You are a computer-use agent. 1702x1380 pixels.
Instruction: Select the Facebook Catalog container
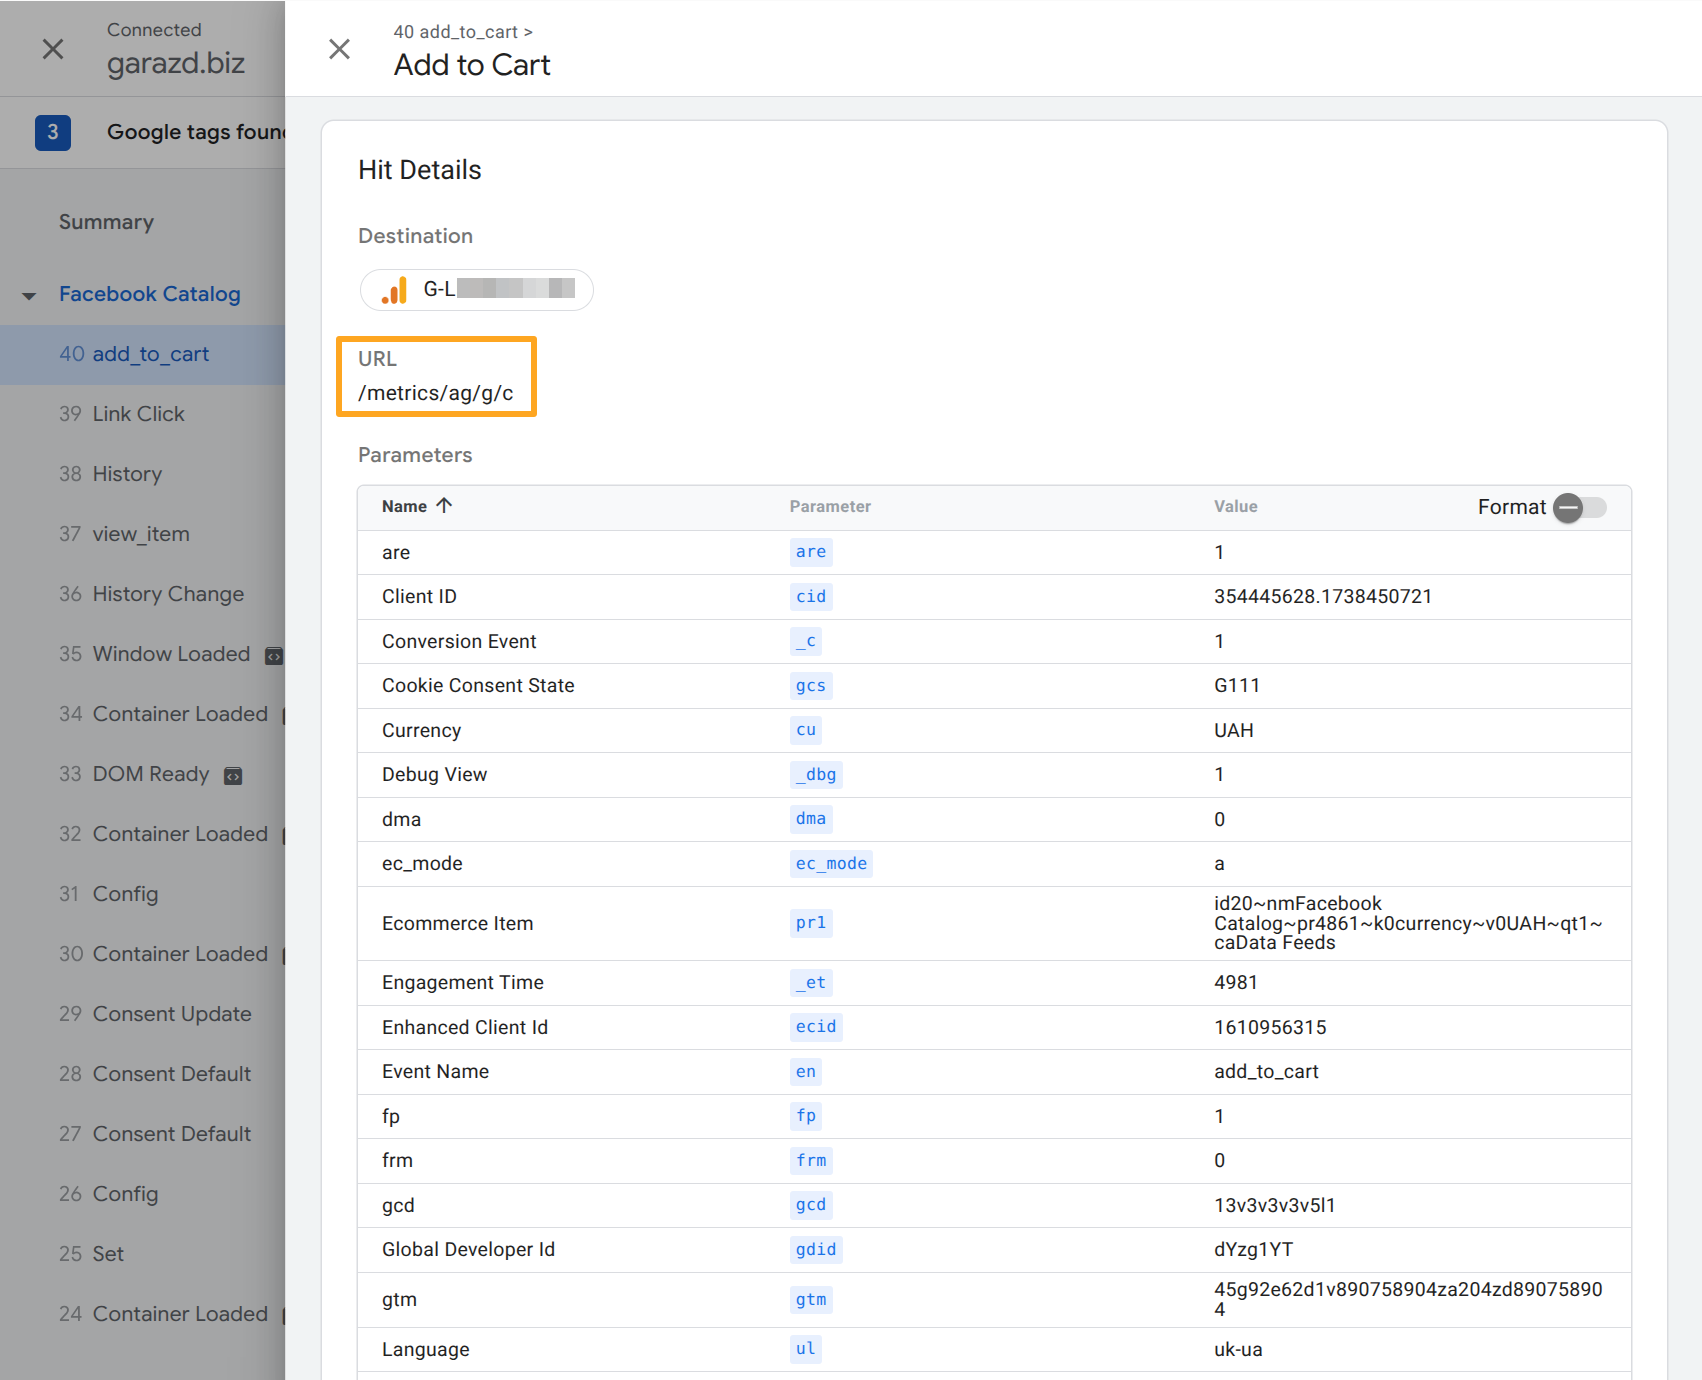(150, 294)
